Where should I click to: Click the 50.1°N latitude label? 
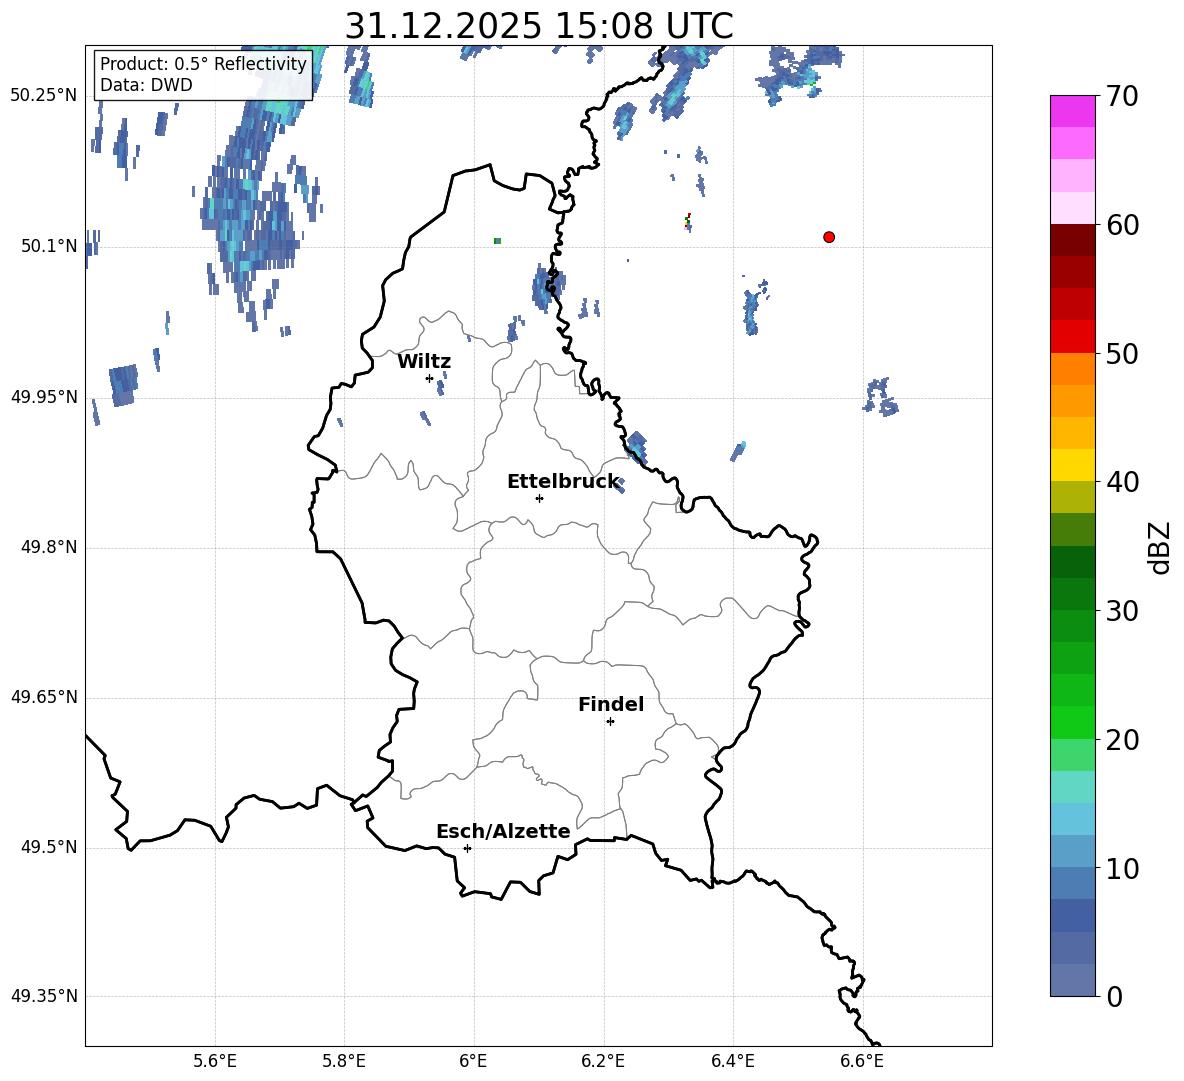tap(49, 246)
